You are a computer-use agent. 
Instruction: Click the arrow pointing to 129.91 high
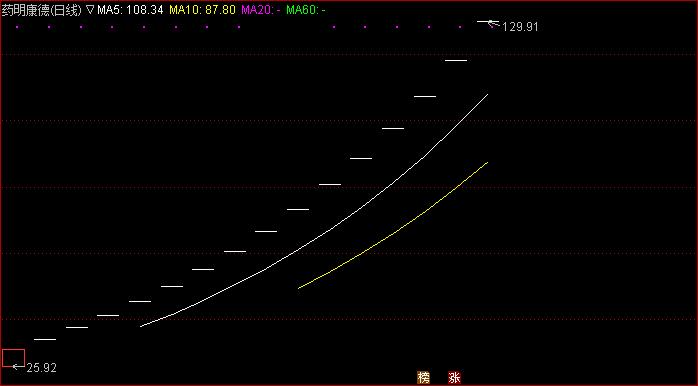(494, 24)
